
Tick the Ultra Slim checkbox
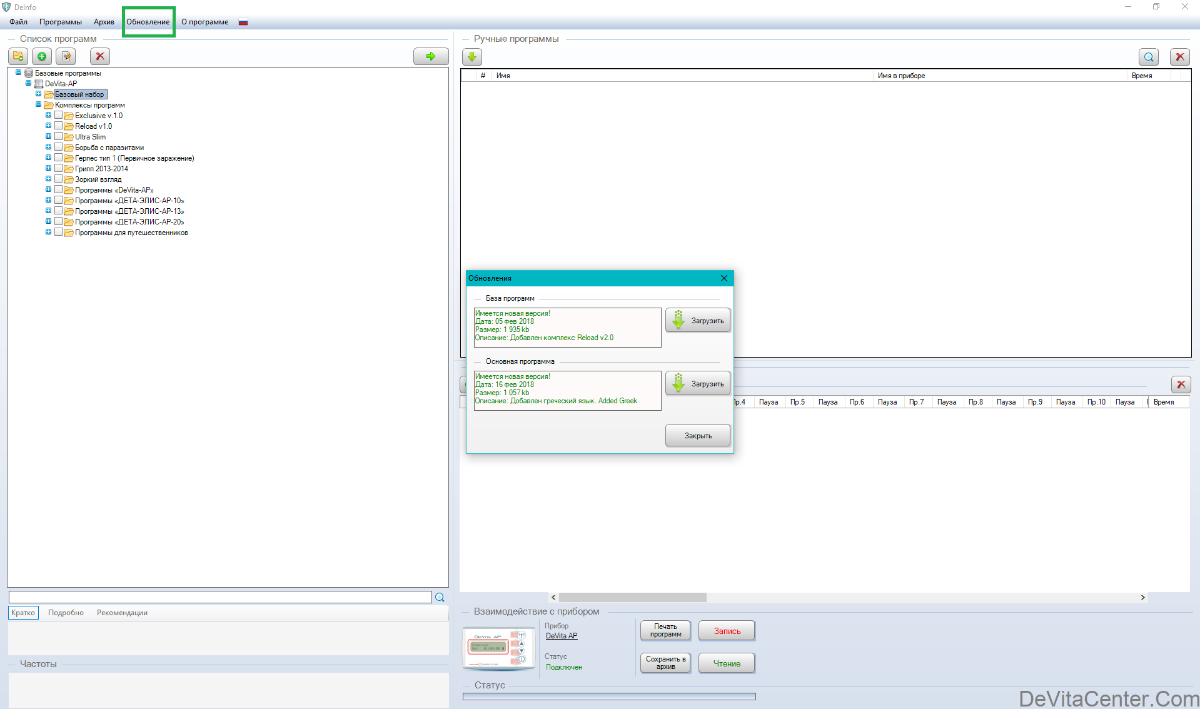tap(58, 137)
